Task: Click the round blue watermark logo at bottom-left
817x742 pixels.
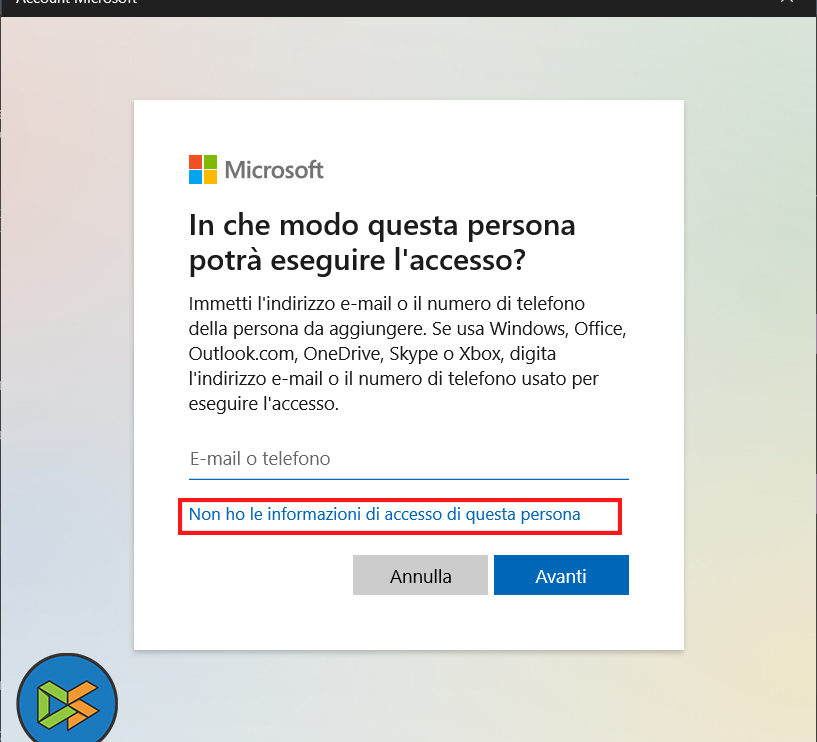Action: (x=67, y=699)
